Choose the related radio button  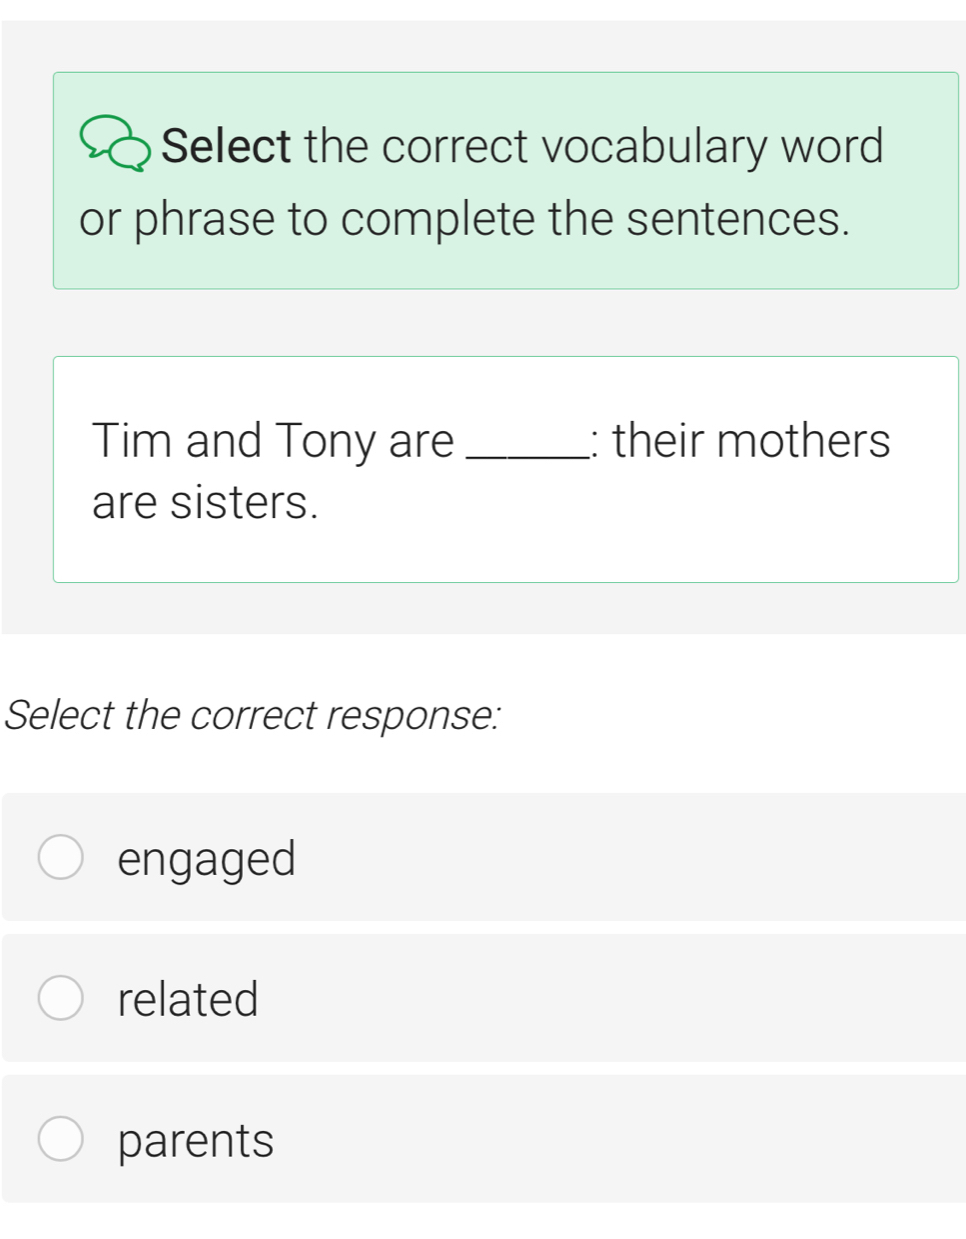(x=60, y=998)
